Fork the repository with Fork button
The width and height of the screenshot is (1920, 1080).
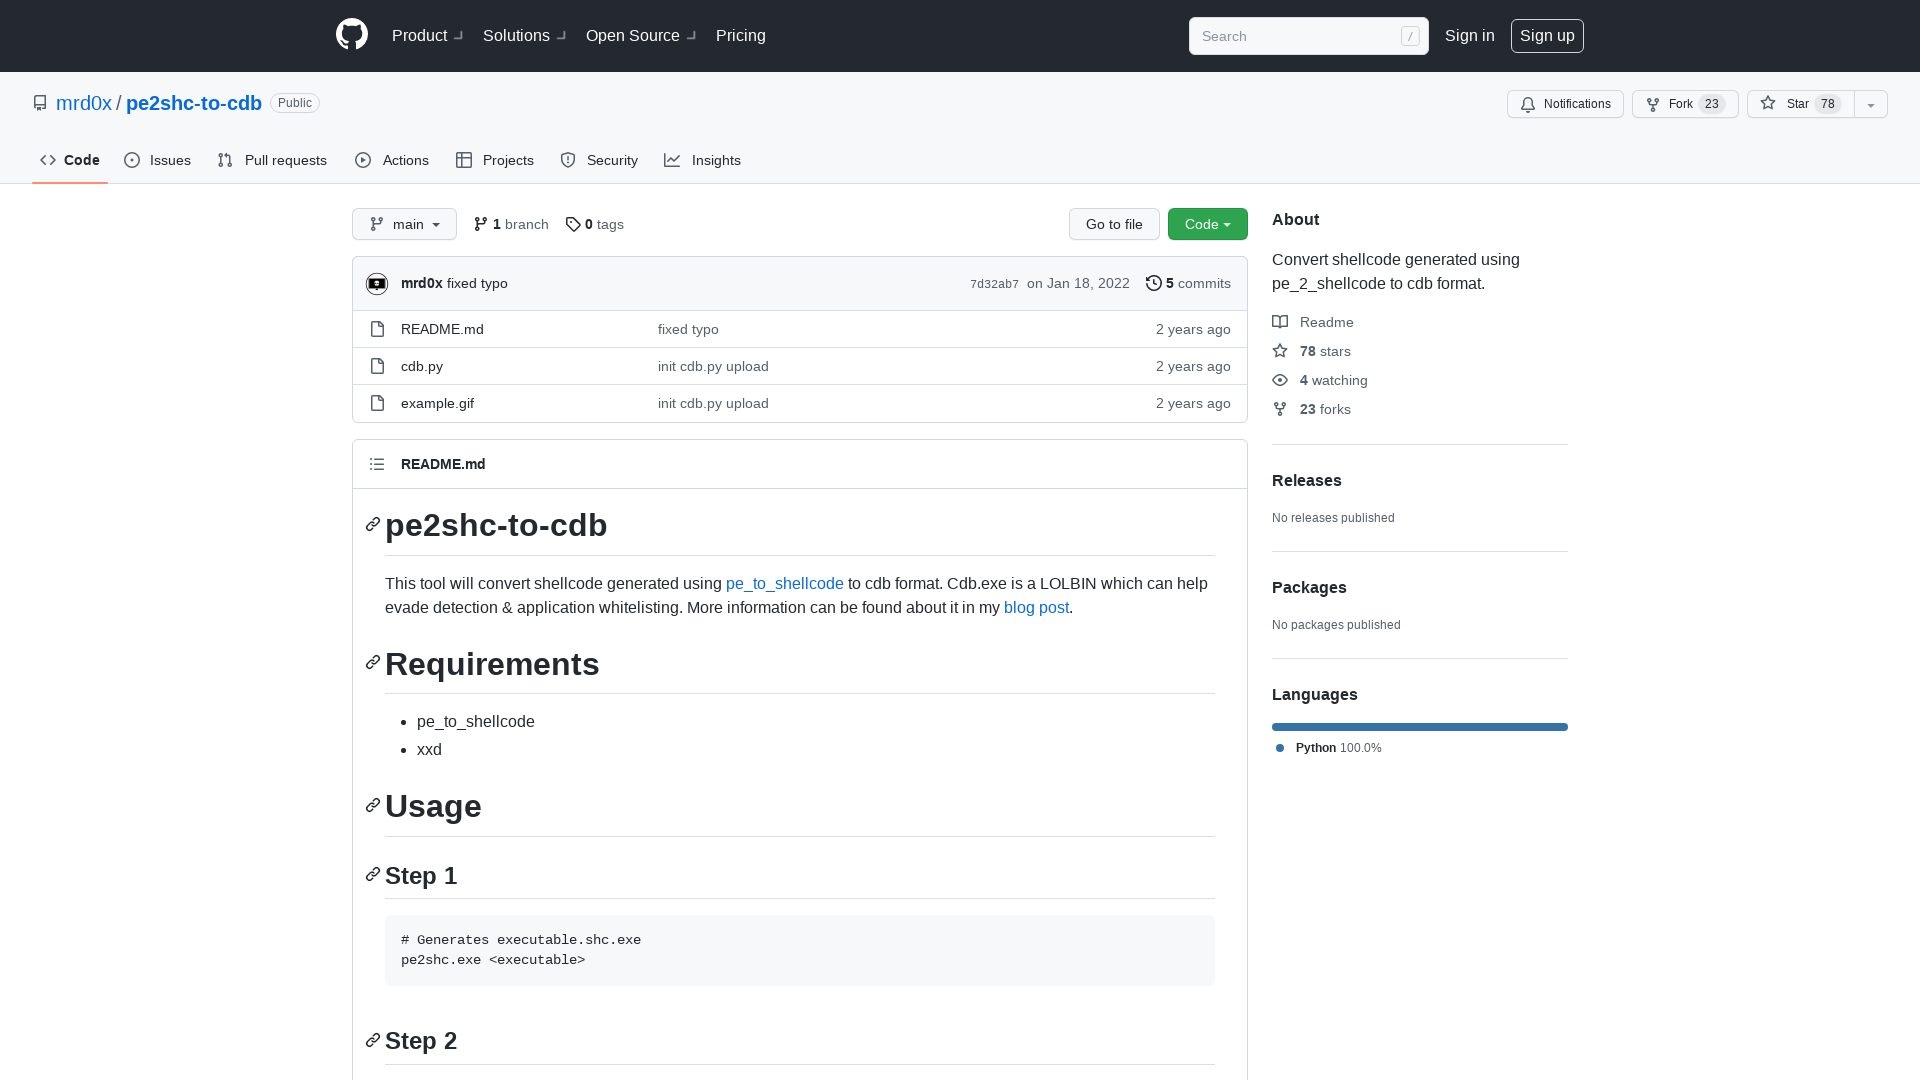click(1685, 104)
